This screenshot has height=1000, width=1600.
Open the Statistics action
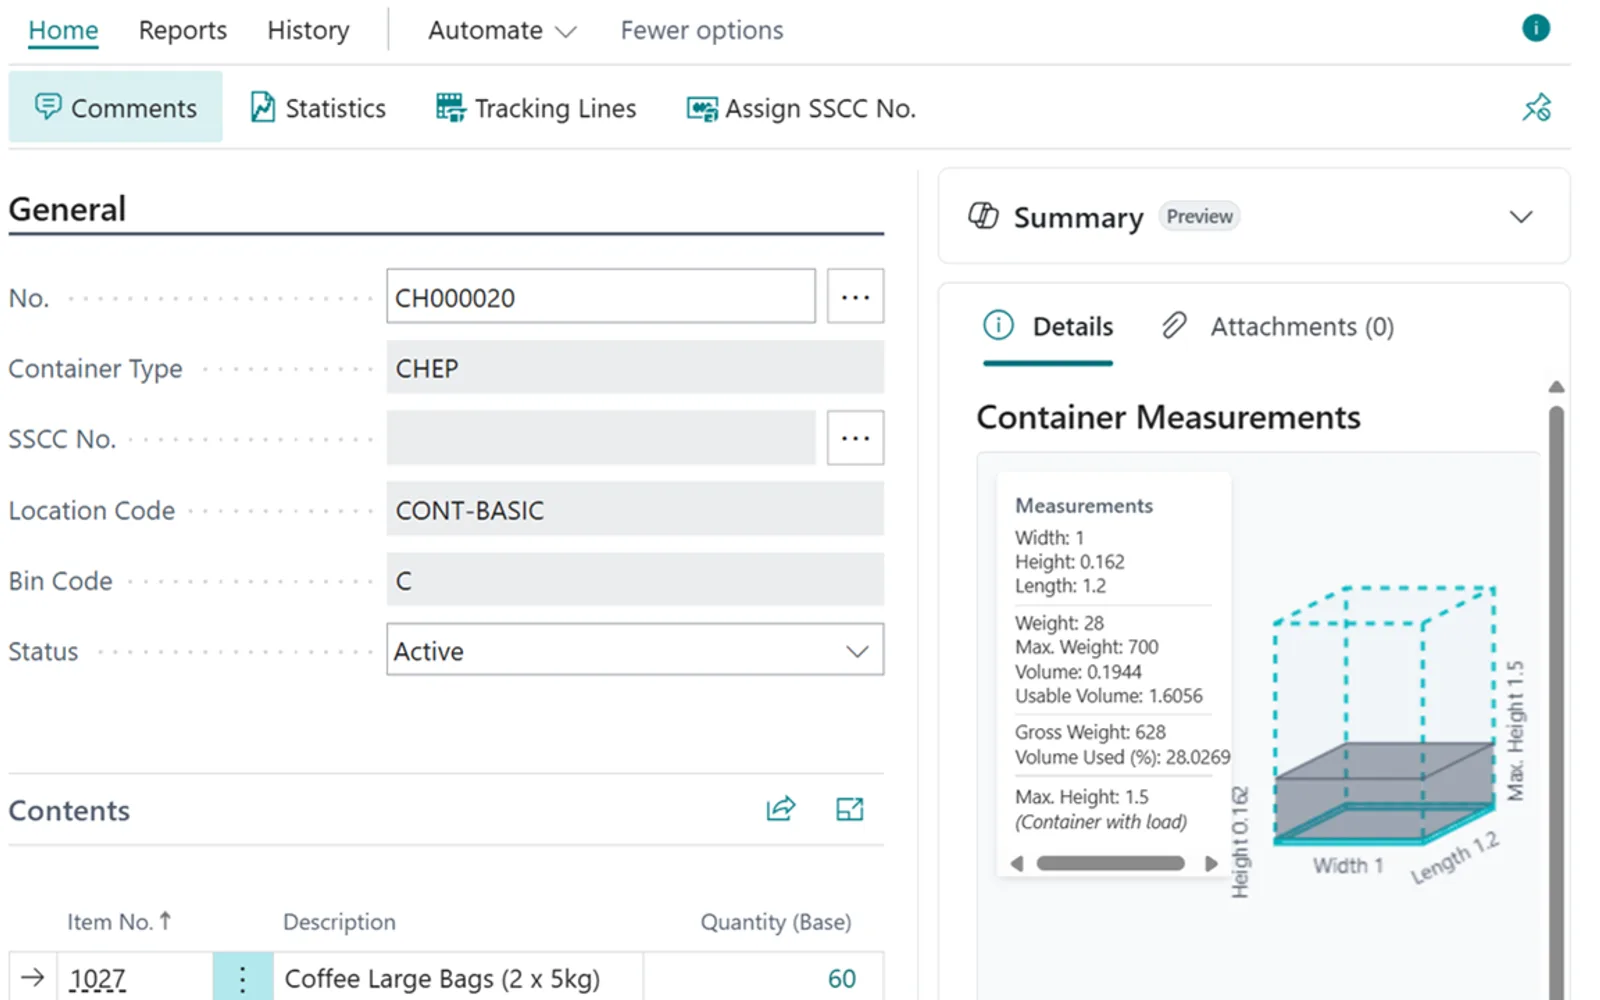tap(317, 107)
